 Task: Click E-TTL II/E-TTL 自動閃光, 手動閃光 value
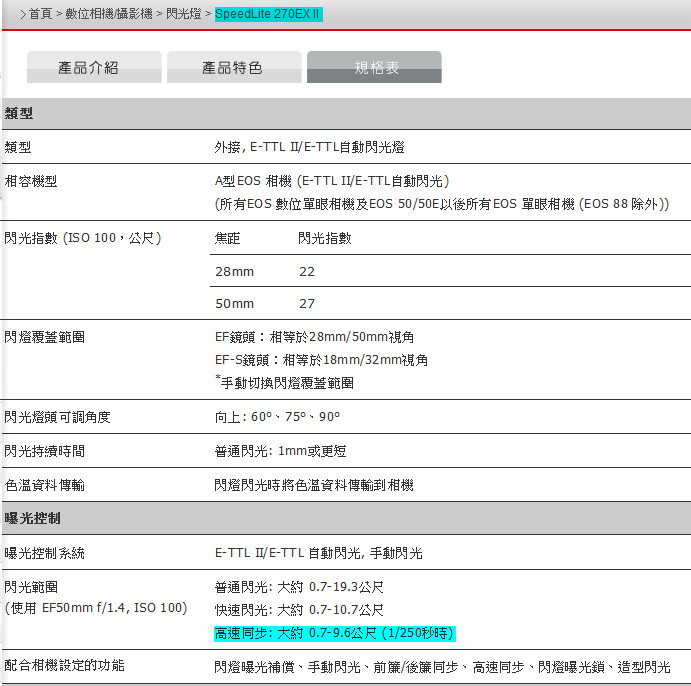[x=319, y=553]
